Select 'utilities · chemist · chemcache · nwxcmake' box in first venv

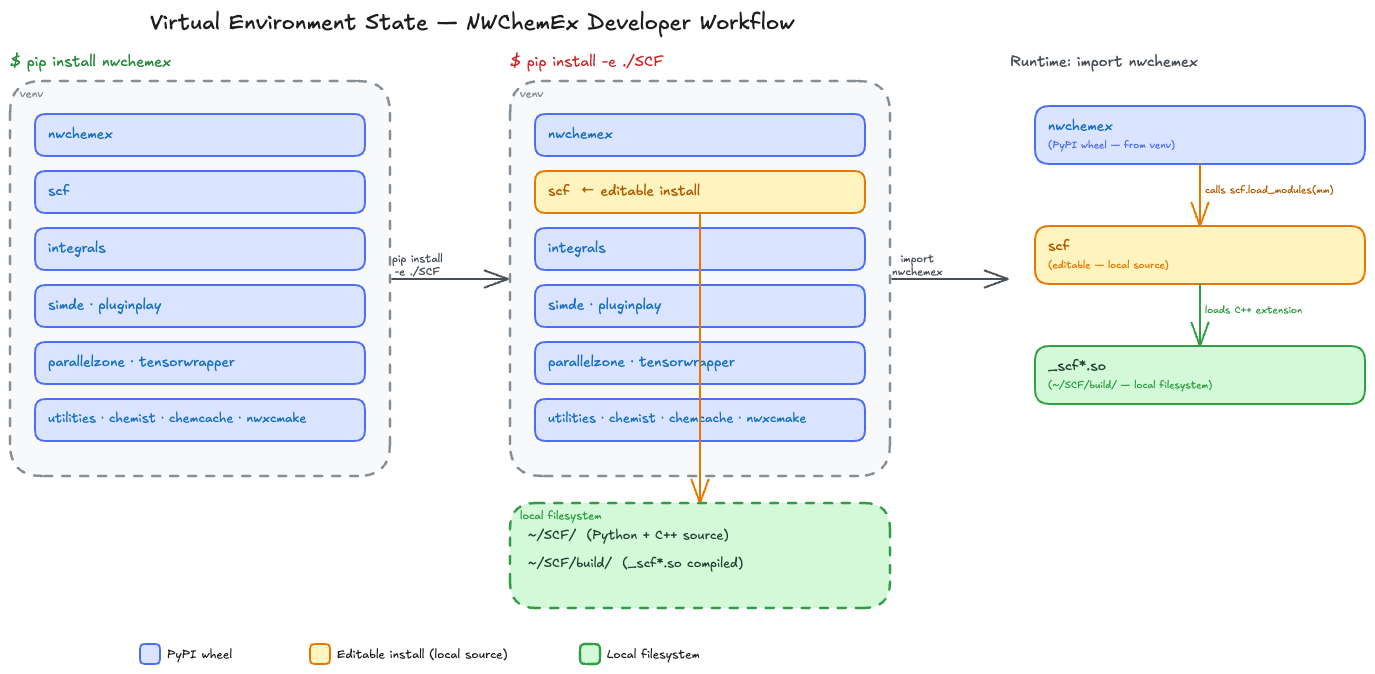[x=200, y=420]
